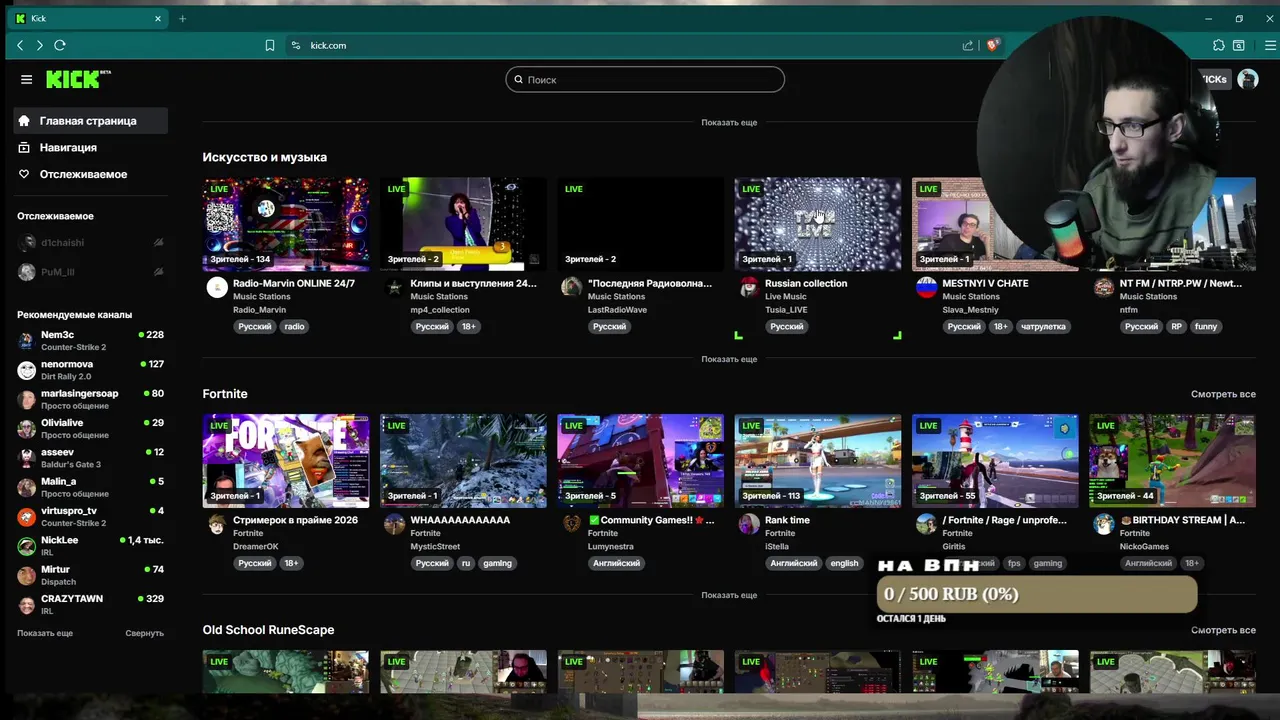Click the bookmark icon in address bar
Screen dimensions: 1280x720
tap(270, 45)
